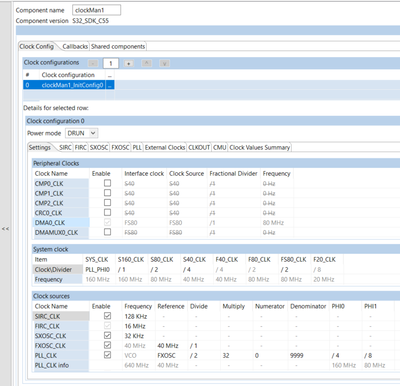
Task: Click the S160_CLK divider cell / 1
Action: click(x=131, y=269)
